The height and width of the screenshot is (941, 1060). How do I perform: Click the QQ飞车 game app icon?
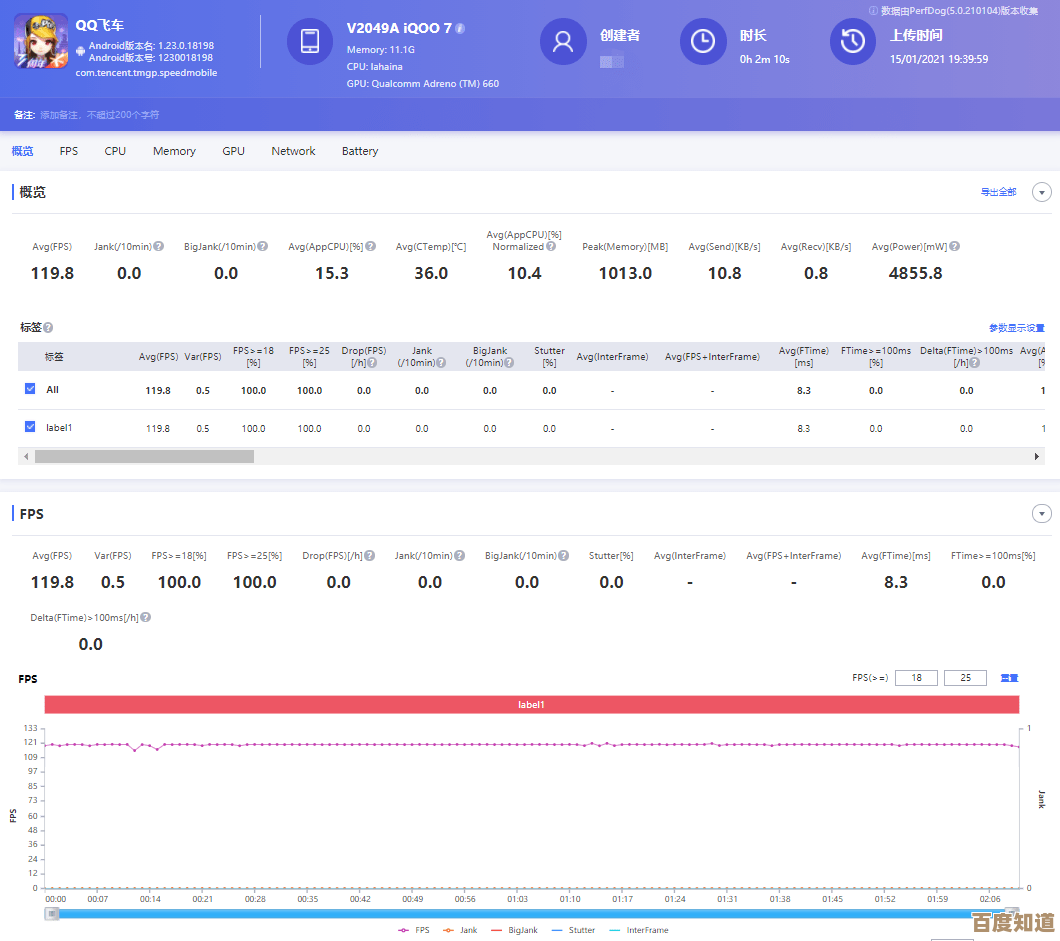point(41,41)
